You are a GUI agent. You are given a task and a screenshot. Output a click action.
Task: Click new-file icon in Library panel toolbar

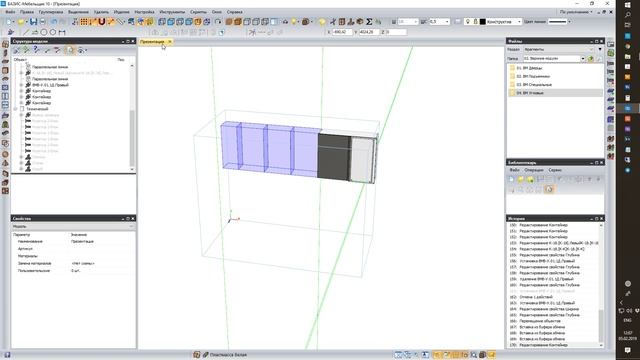pos(511,179)
